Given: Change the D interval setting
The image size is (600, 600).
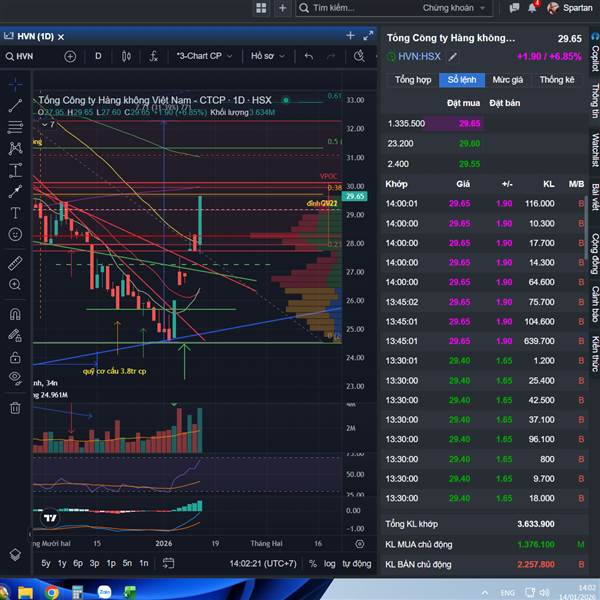Looking at the screenshot, I should click(98, 56).
